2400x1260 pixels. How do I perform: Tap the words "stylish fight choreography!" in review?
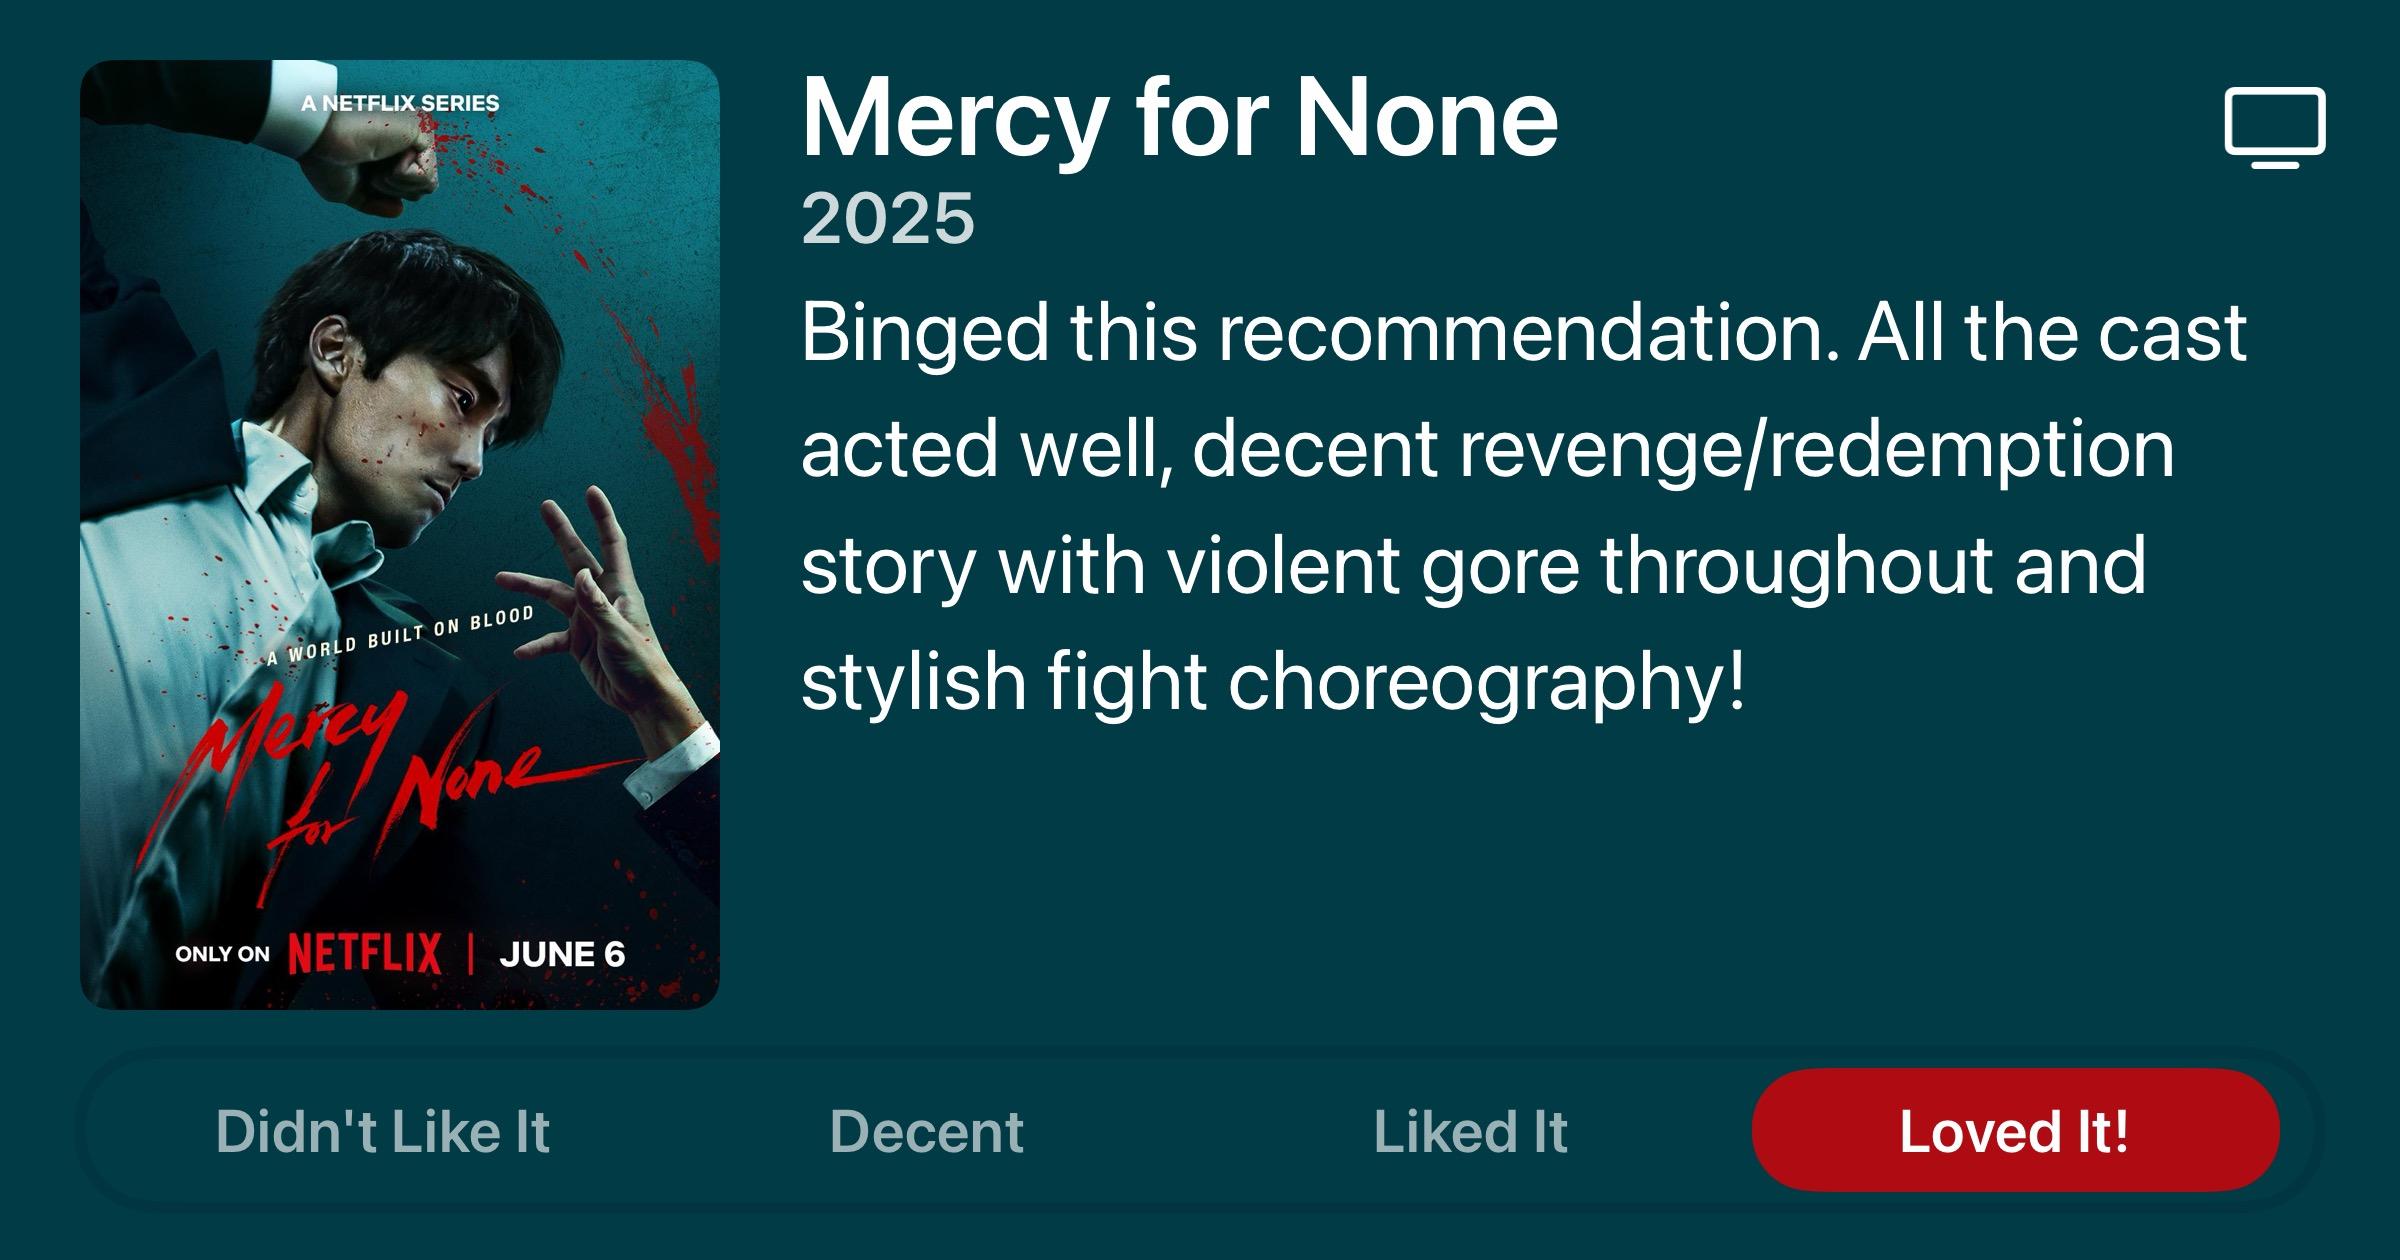coord(1273,682)
